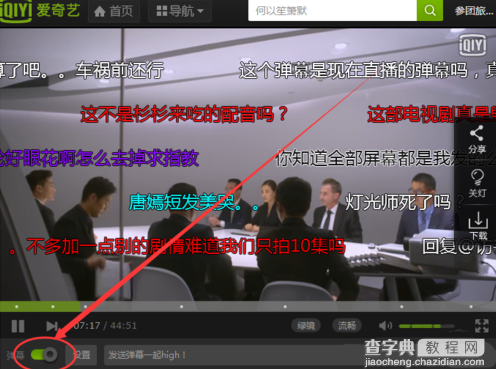The height and width of the screenshot is (369, 496).
Task: Pause the video playback
Action: (x=18, y=326)
